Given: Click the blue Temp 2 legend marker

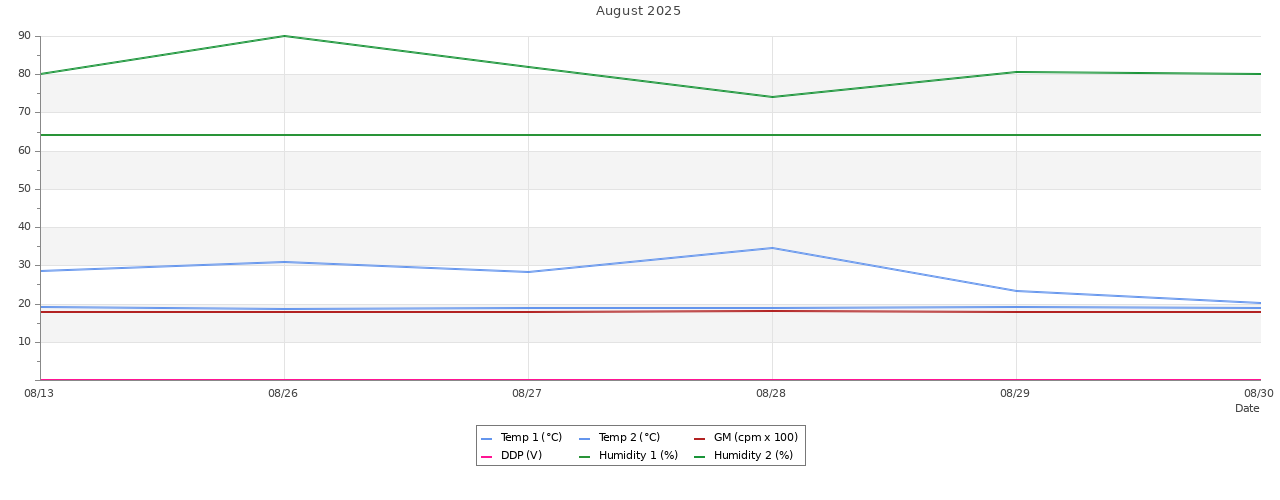Looking at the screenshot, I should [585, 439].
